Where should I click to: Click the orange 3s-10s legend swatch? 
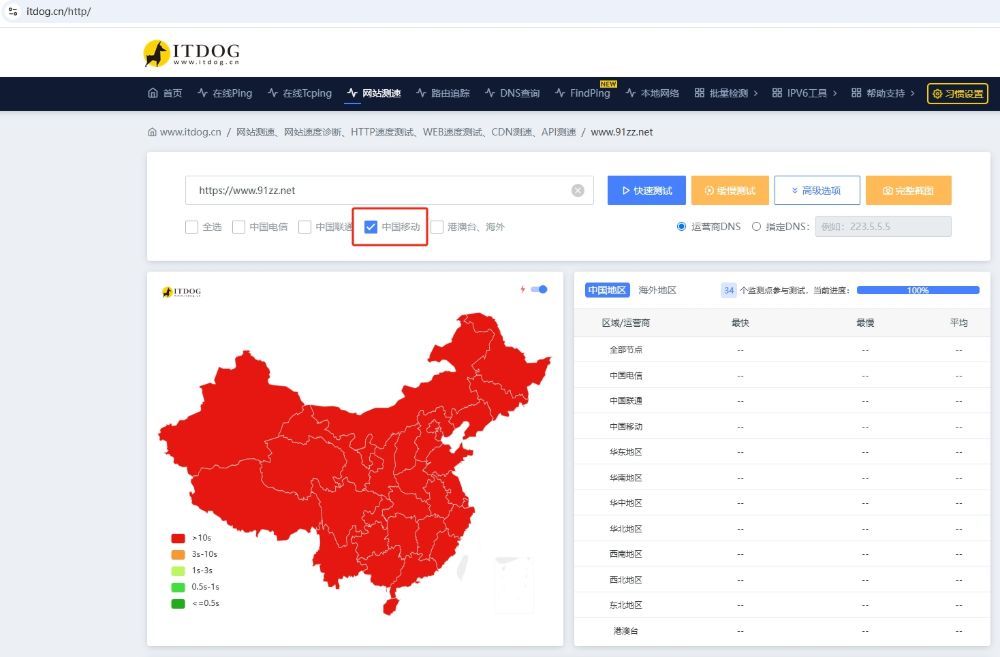click(x=178, y=554)
